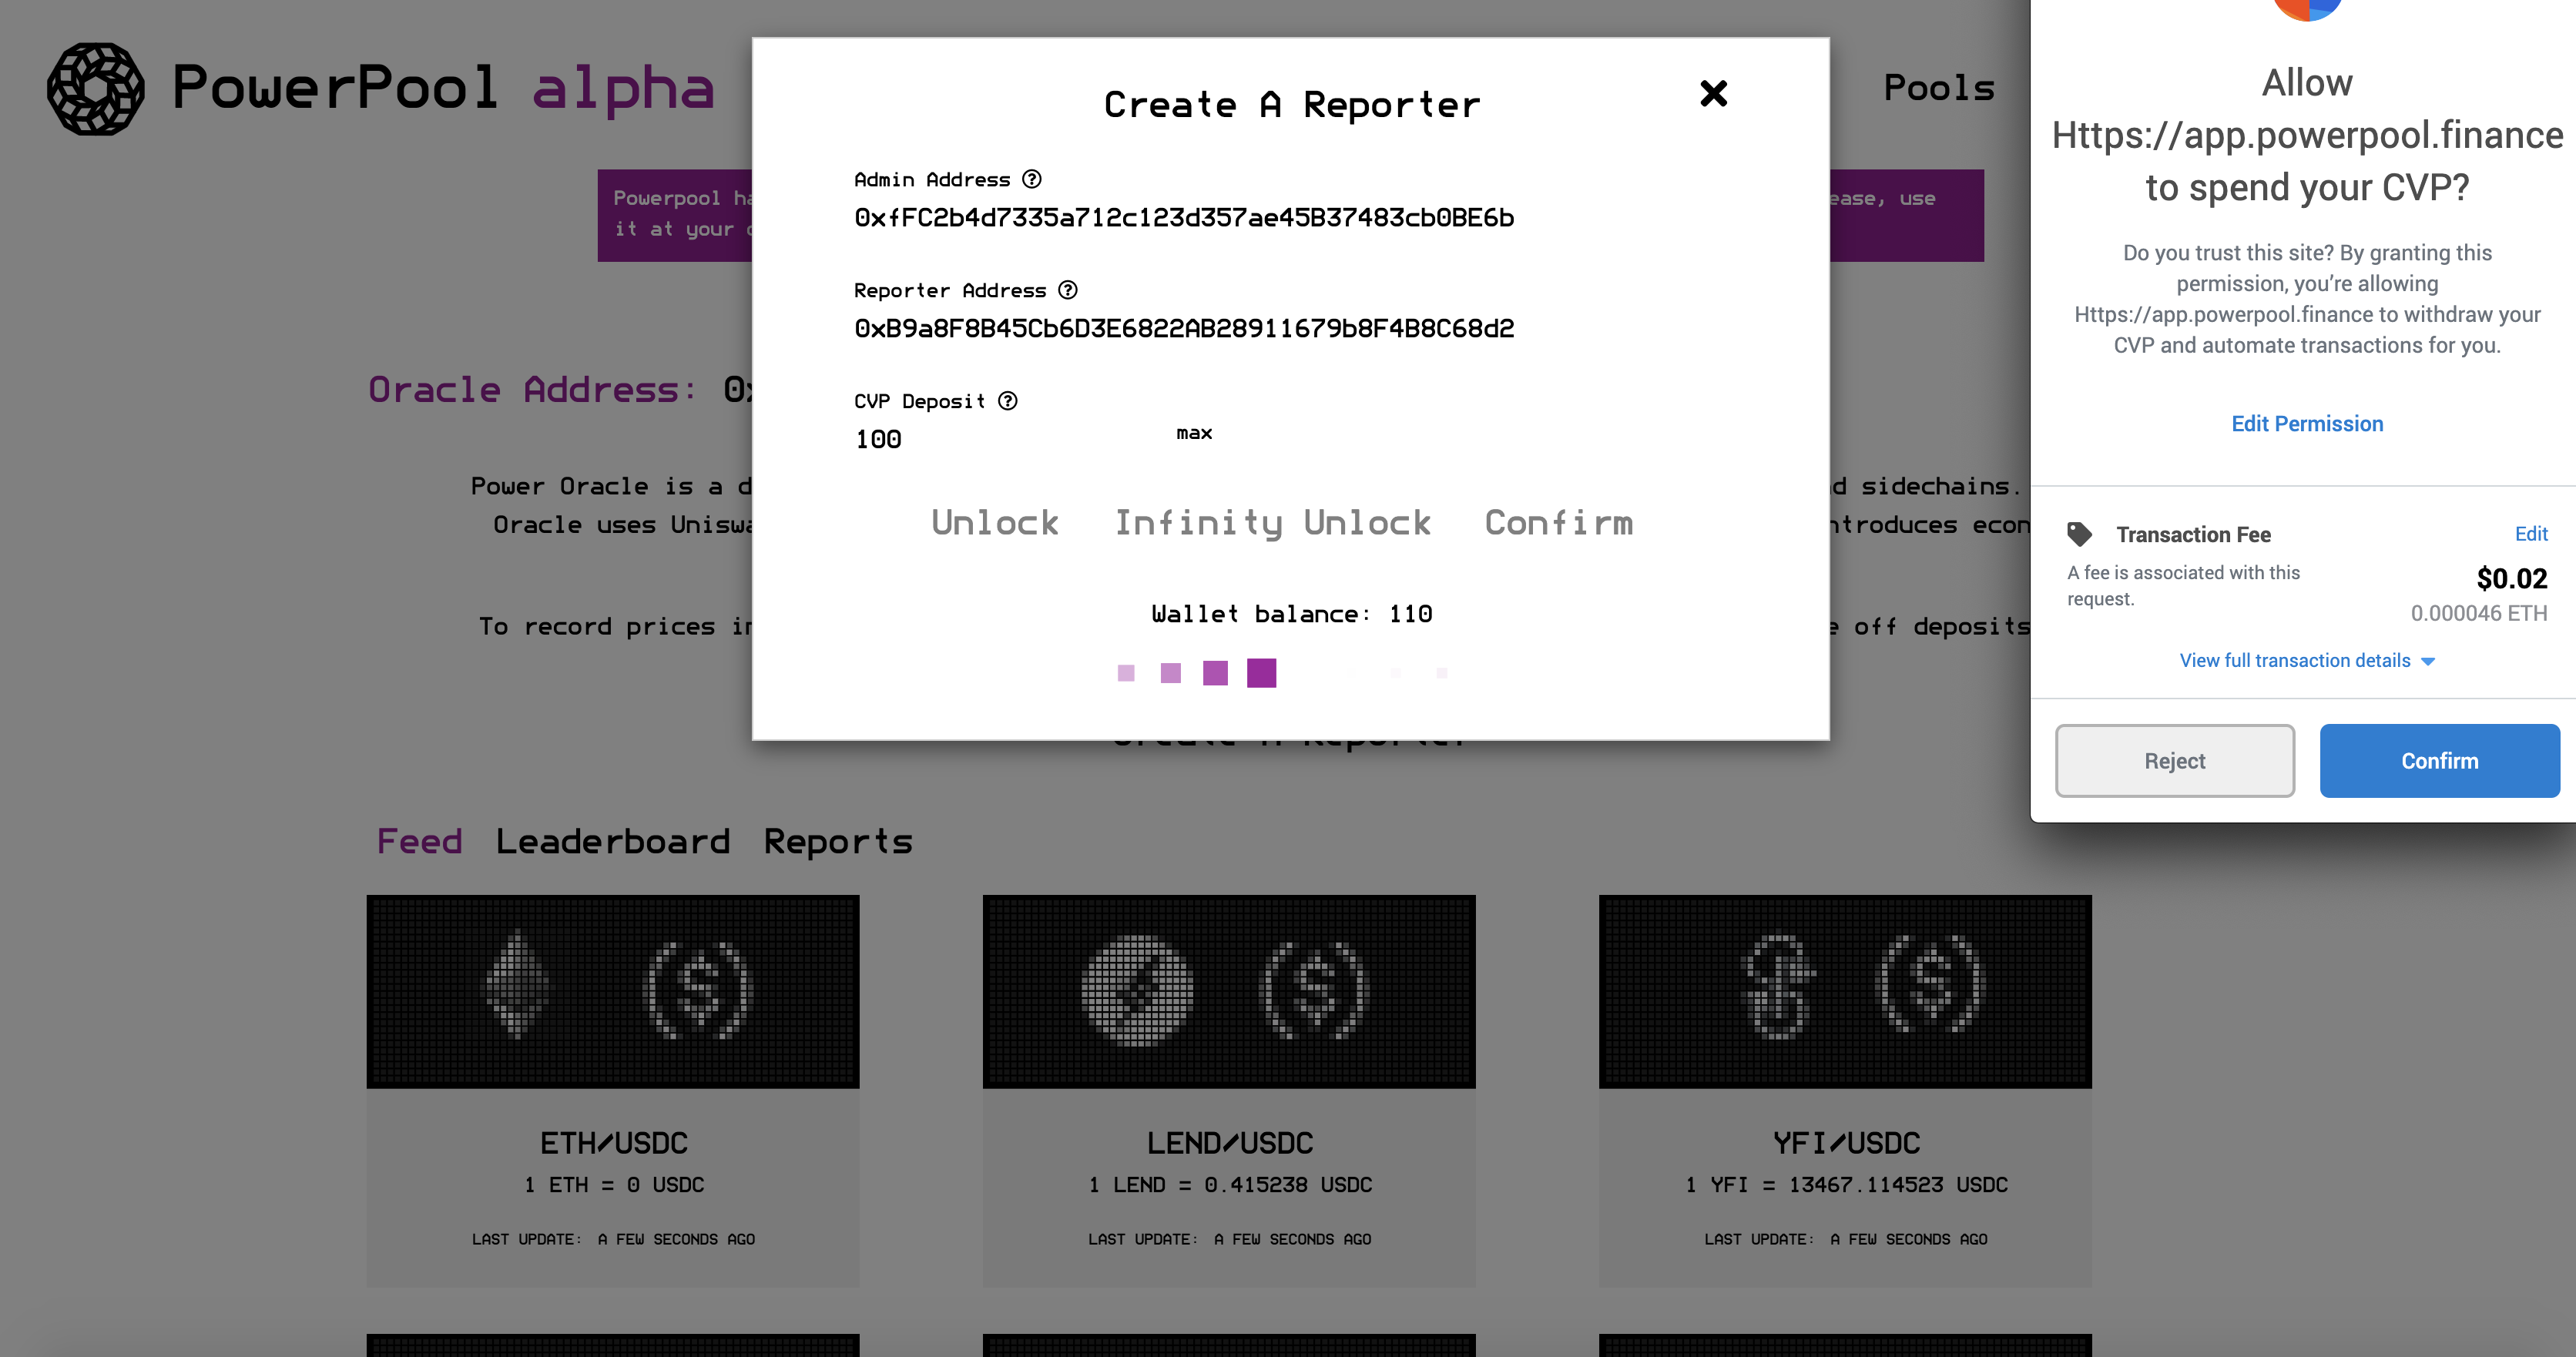Switch to the Reports tab
Image resolution: width=2576 pixels, height=1357 pixels.
pyautogui.click(x=838, y=841)
